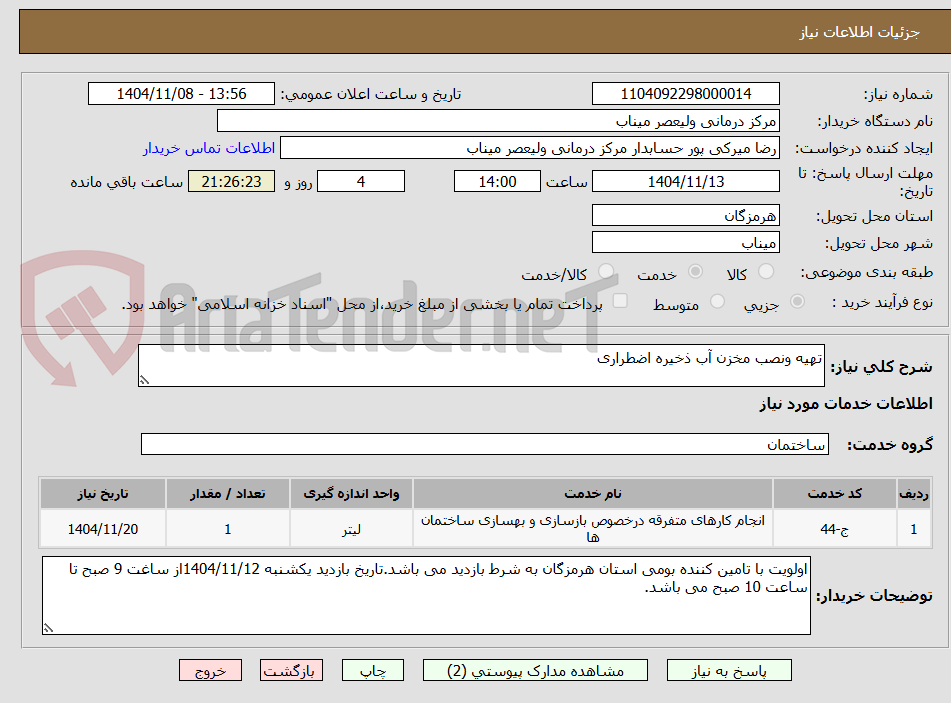Click the ردیف column header
Screen dimensions: 951x703
pos(914,494)
